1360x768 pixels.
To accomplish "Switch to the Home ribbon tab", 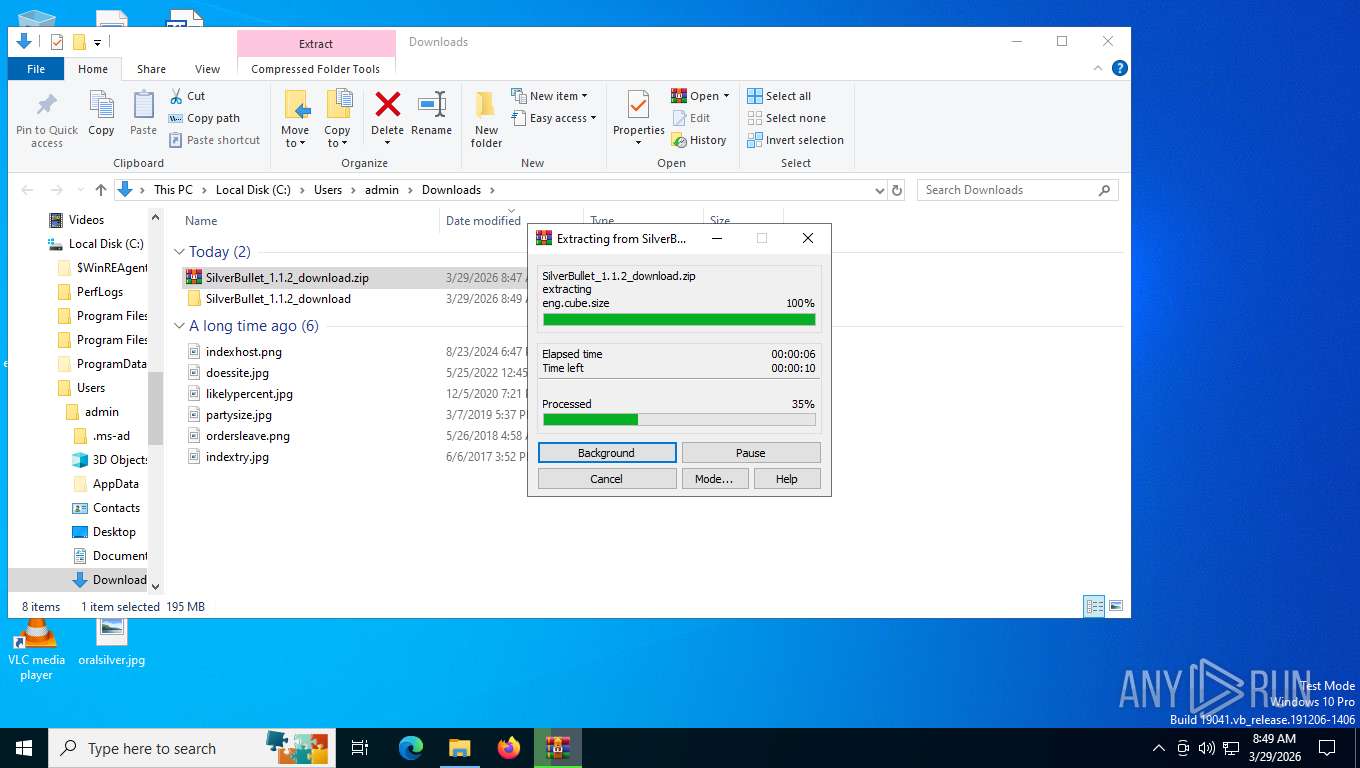I will 93,69.
